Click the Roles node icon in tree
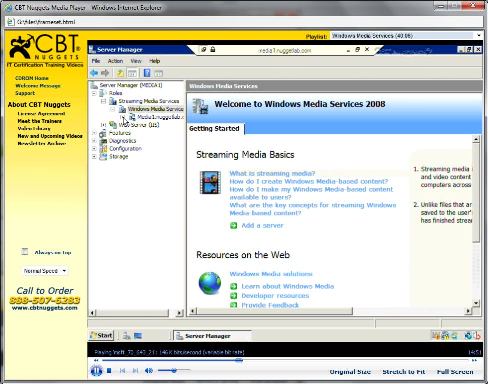Screen dimensions: 488x384 coord(103,93)
